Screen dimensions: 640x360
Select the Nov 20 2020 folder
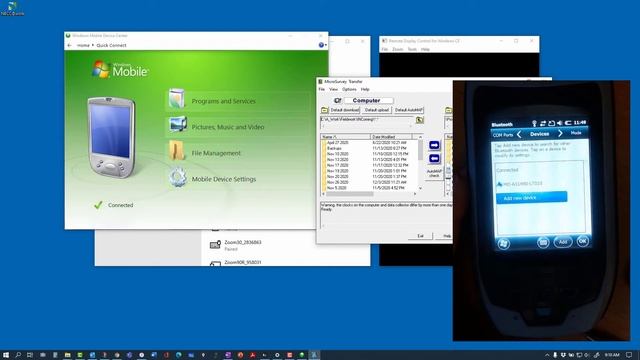click(x=337, y=177)
